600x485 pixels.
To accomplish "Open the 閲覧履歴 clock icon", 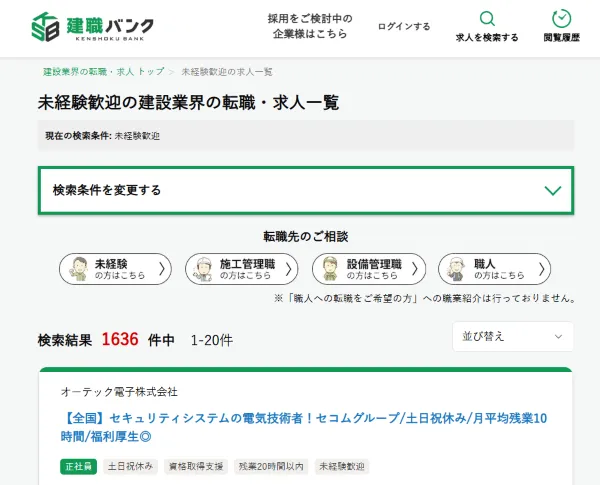I will tap(561, 18).
